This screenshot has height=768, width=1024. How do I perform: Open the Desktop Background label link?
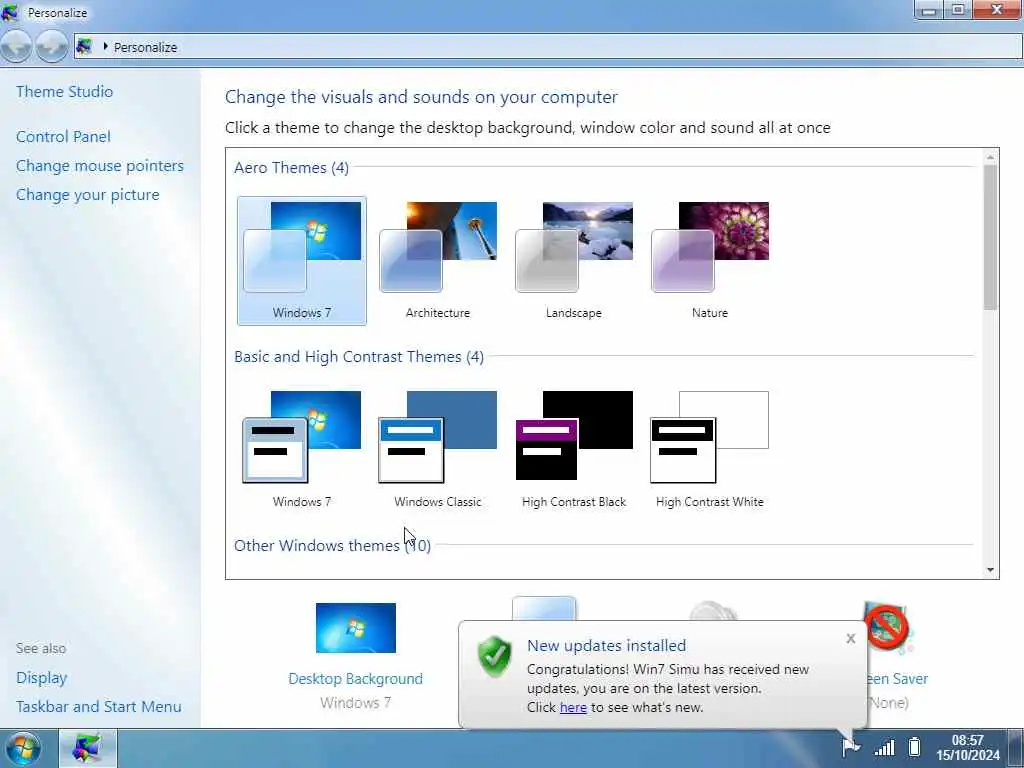pyautogui.click(x=356, y=679)
